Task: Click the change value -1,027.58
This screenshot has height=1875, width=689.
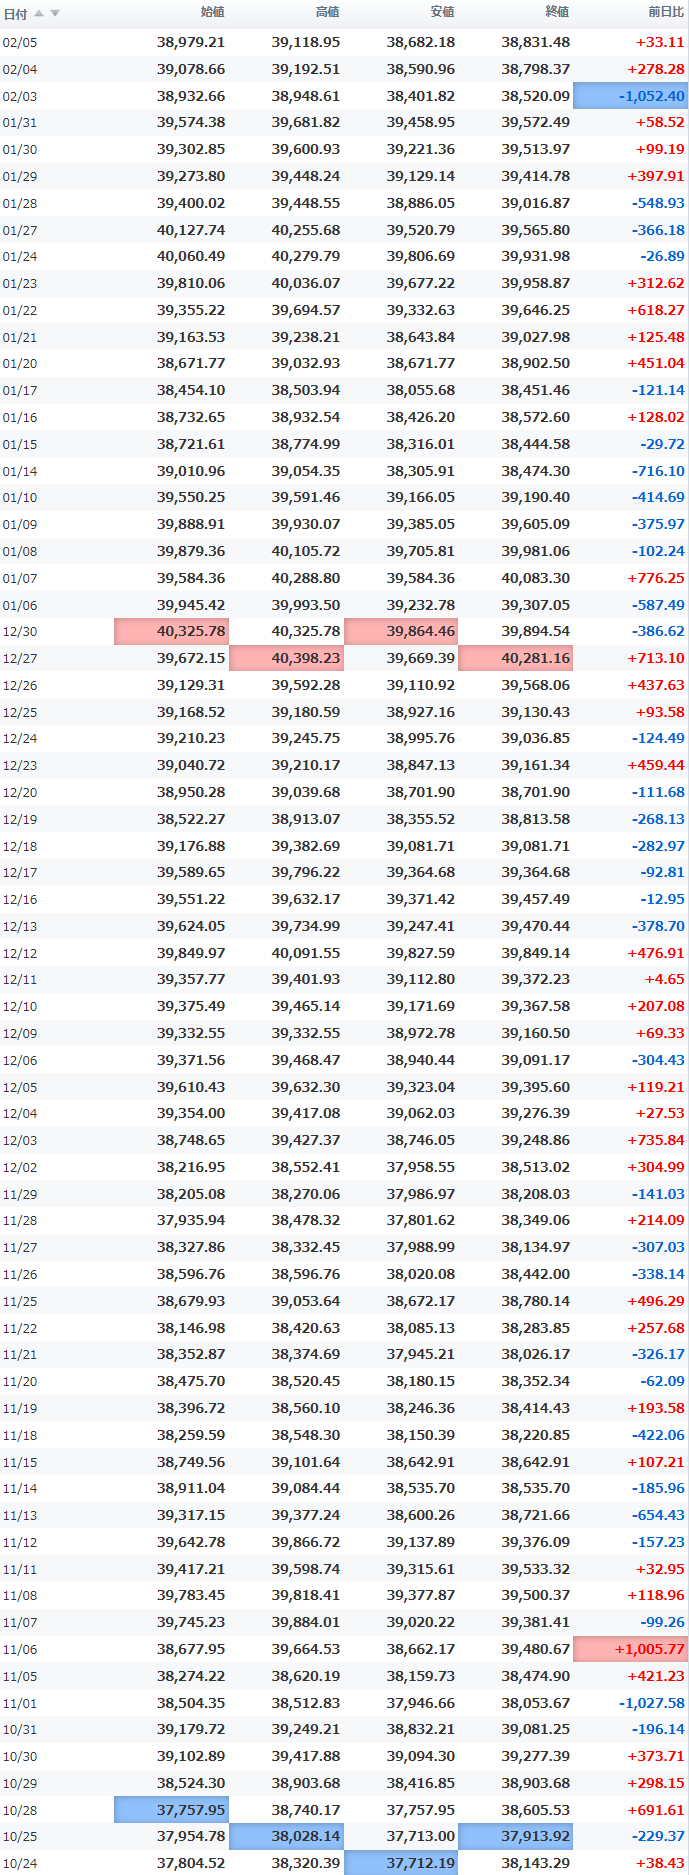Action: 652,1703
